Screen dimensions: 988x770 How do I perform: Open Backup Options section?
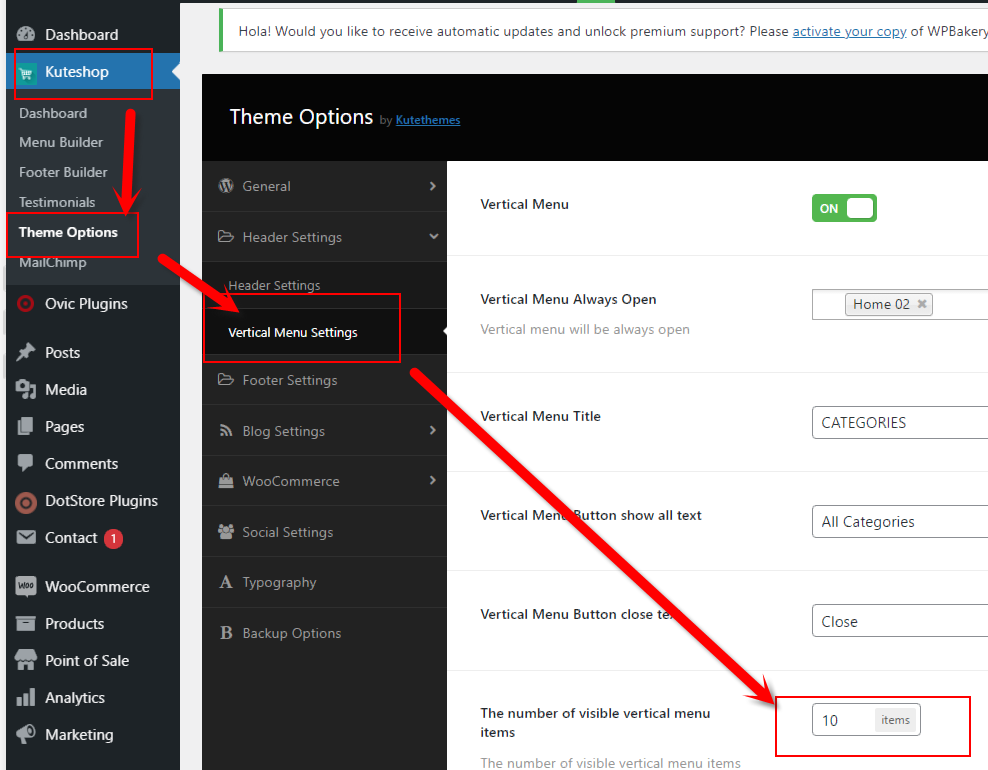point(325,633)
